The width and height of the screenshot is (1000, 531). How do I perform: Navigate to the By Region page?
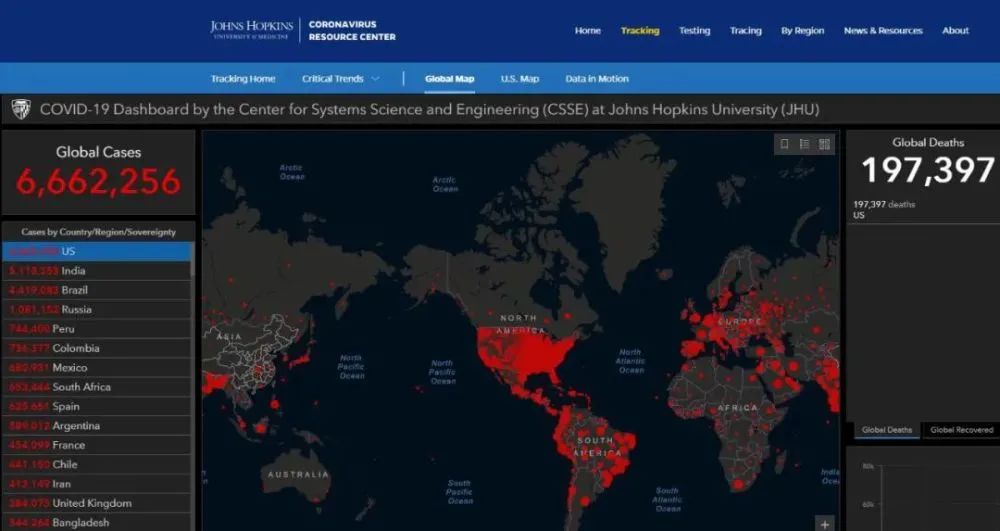pyautogui.click(x=802, y=30)
